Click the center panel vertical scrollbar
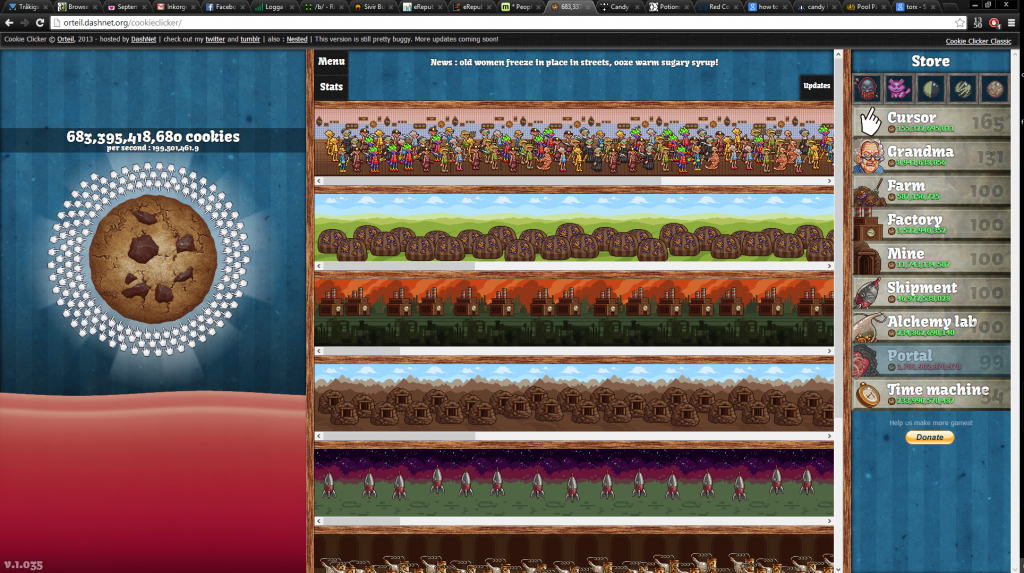 point(839,311)
